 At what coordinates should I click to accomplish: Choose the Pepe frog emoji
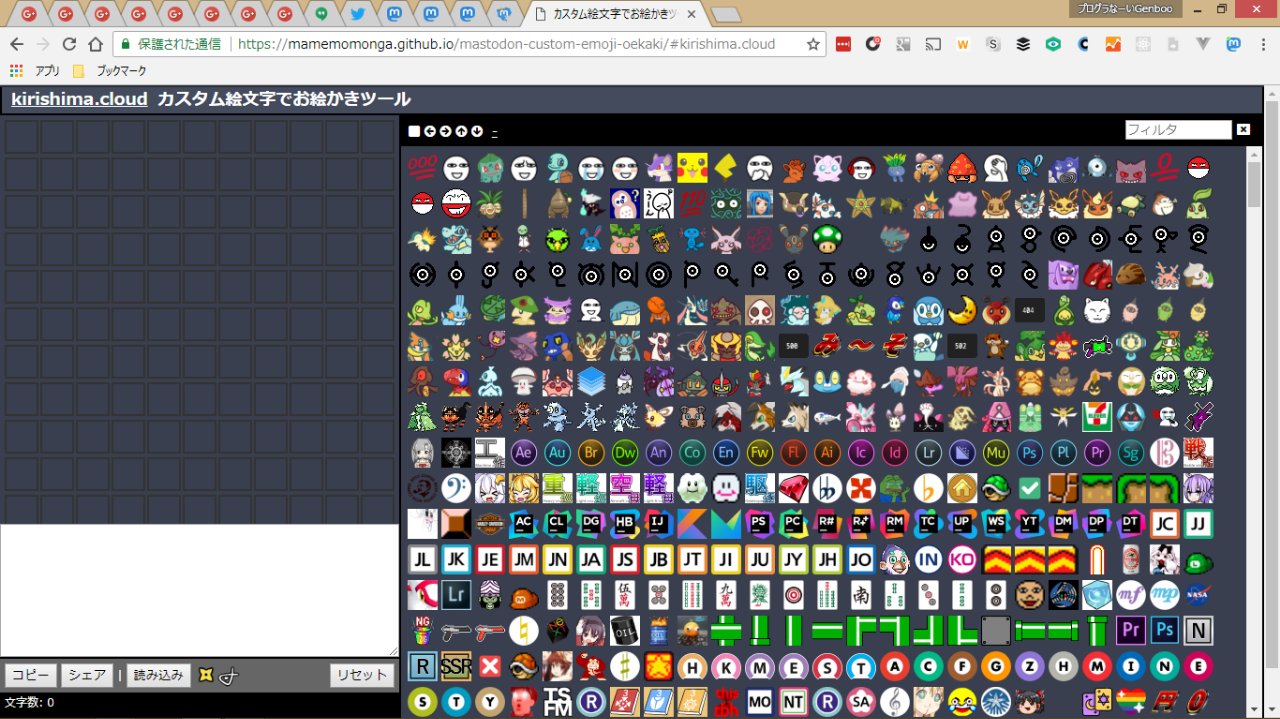click(x=894, y=488)
